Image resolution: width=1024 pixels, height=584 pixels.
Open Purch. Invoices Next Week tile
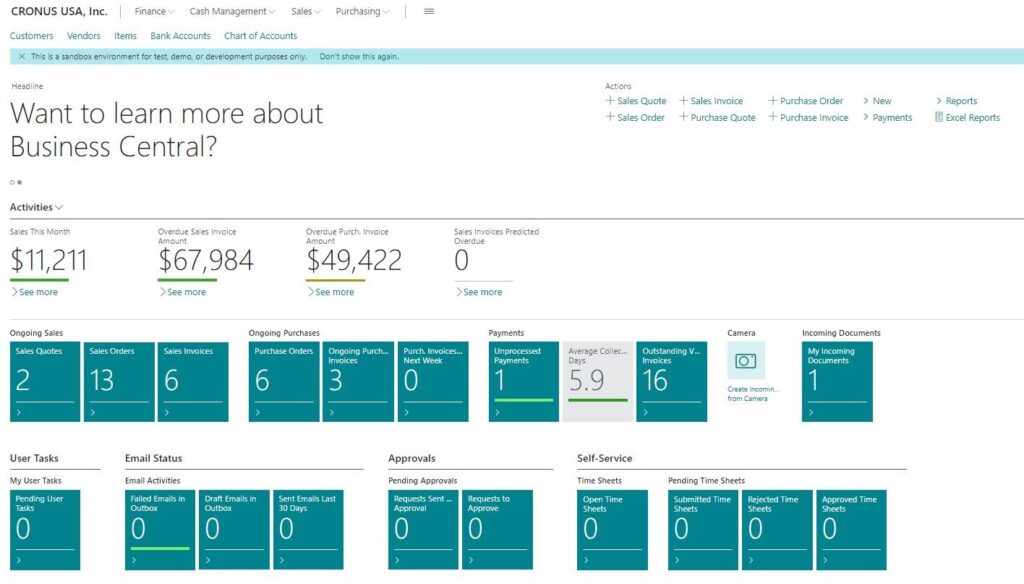pos(433,381)
